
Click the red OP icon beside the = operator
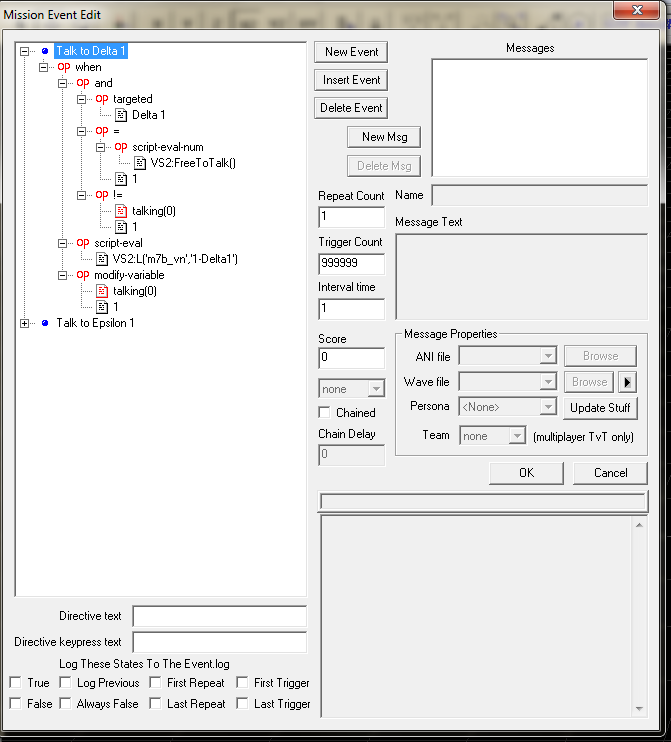(x=102, y=131)
